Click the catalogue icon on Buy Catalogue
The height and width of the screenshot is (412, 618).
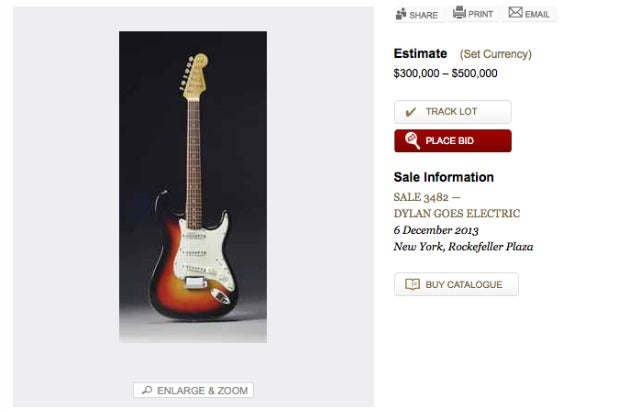click(x=411, y=285)
